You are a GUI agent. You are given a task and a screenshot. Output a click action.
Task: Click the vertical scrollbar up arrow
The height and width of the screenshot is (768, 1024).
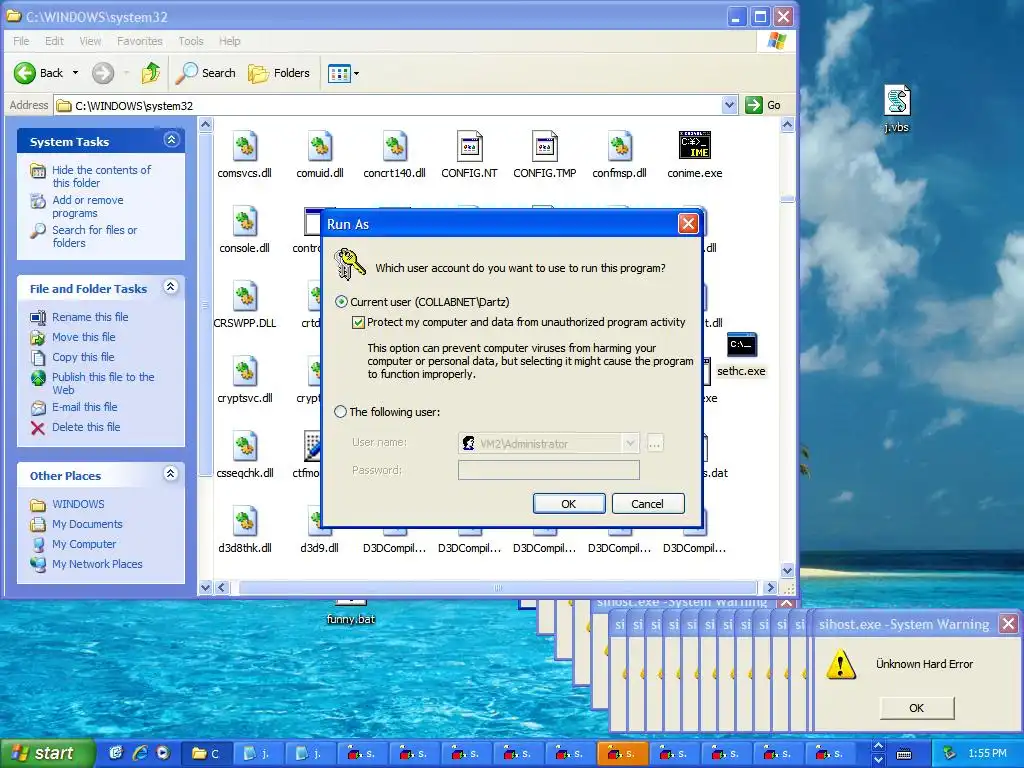[787, 124]
